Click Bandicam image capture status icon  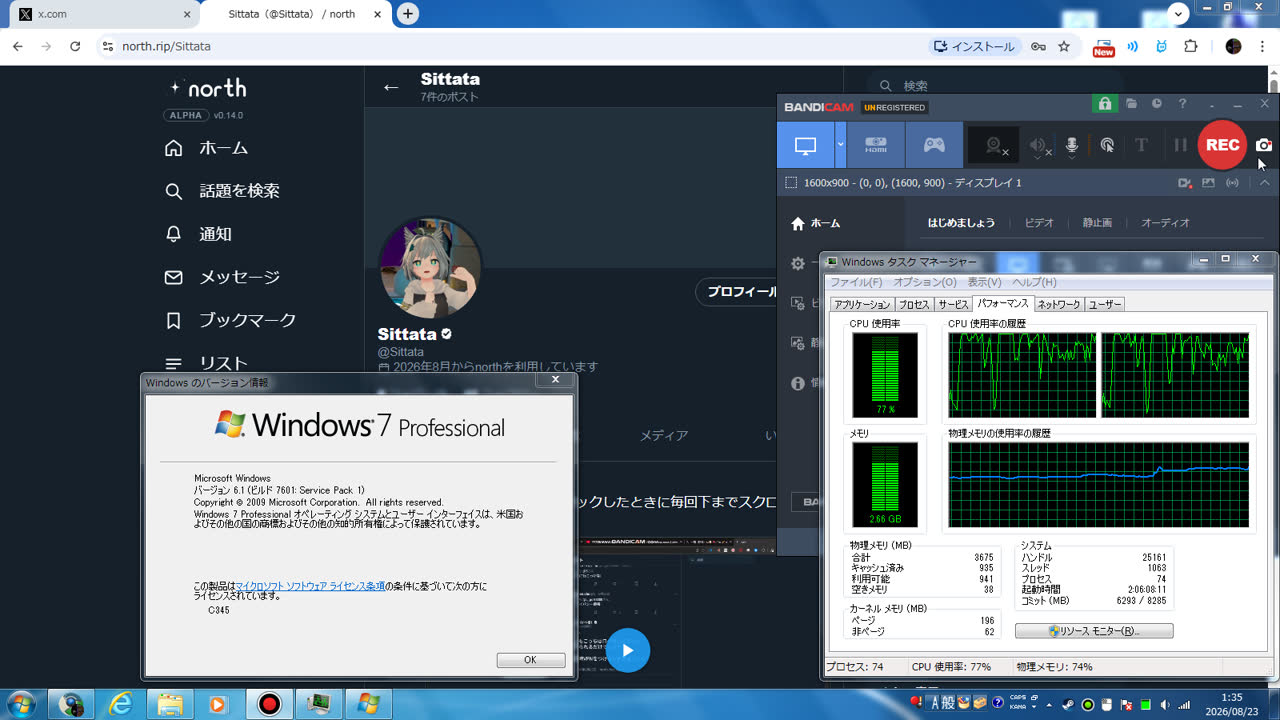(1209, 183)
